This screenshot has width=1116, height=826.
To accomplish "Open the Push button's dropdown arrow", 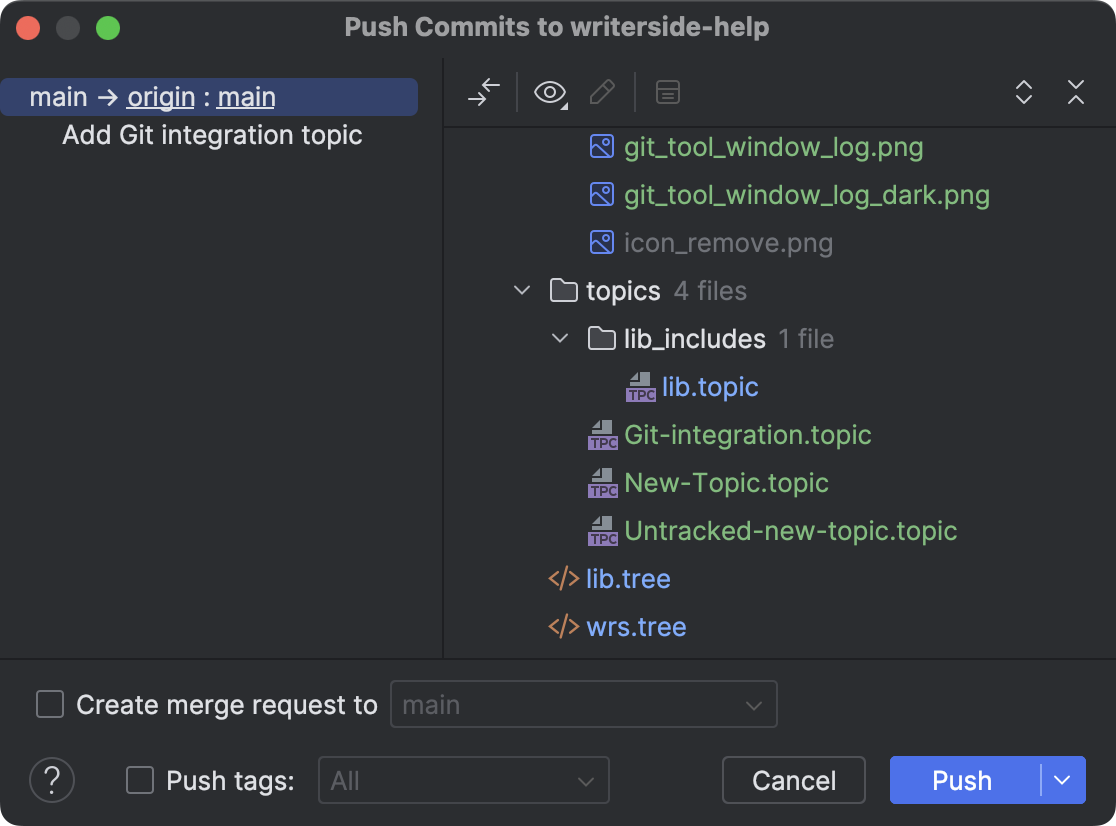I will point(1063,780).
